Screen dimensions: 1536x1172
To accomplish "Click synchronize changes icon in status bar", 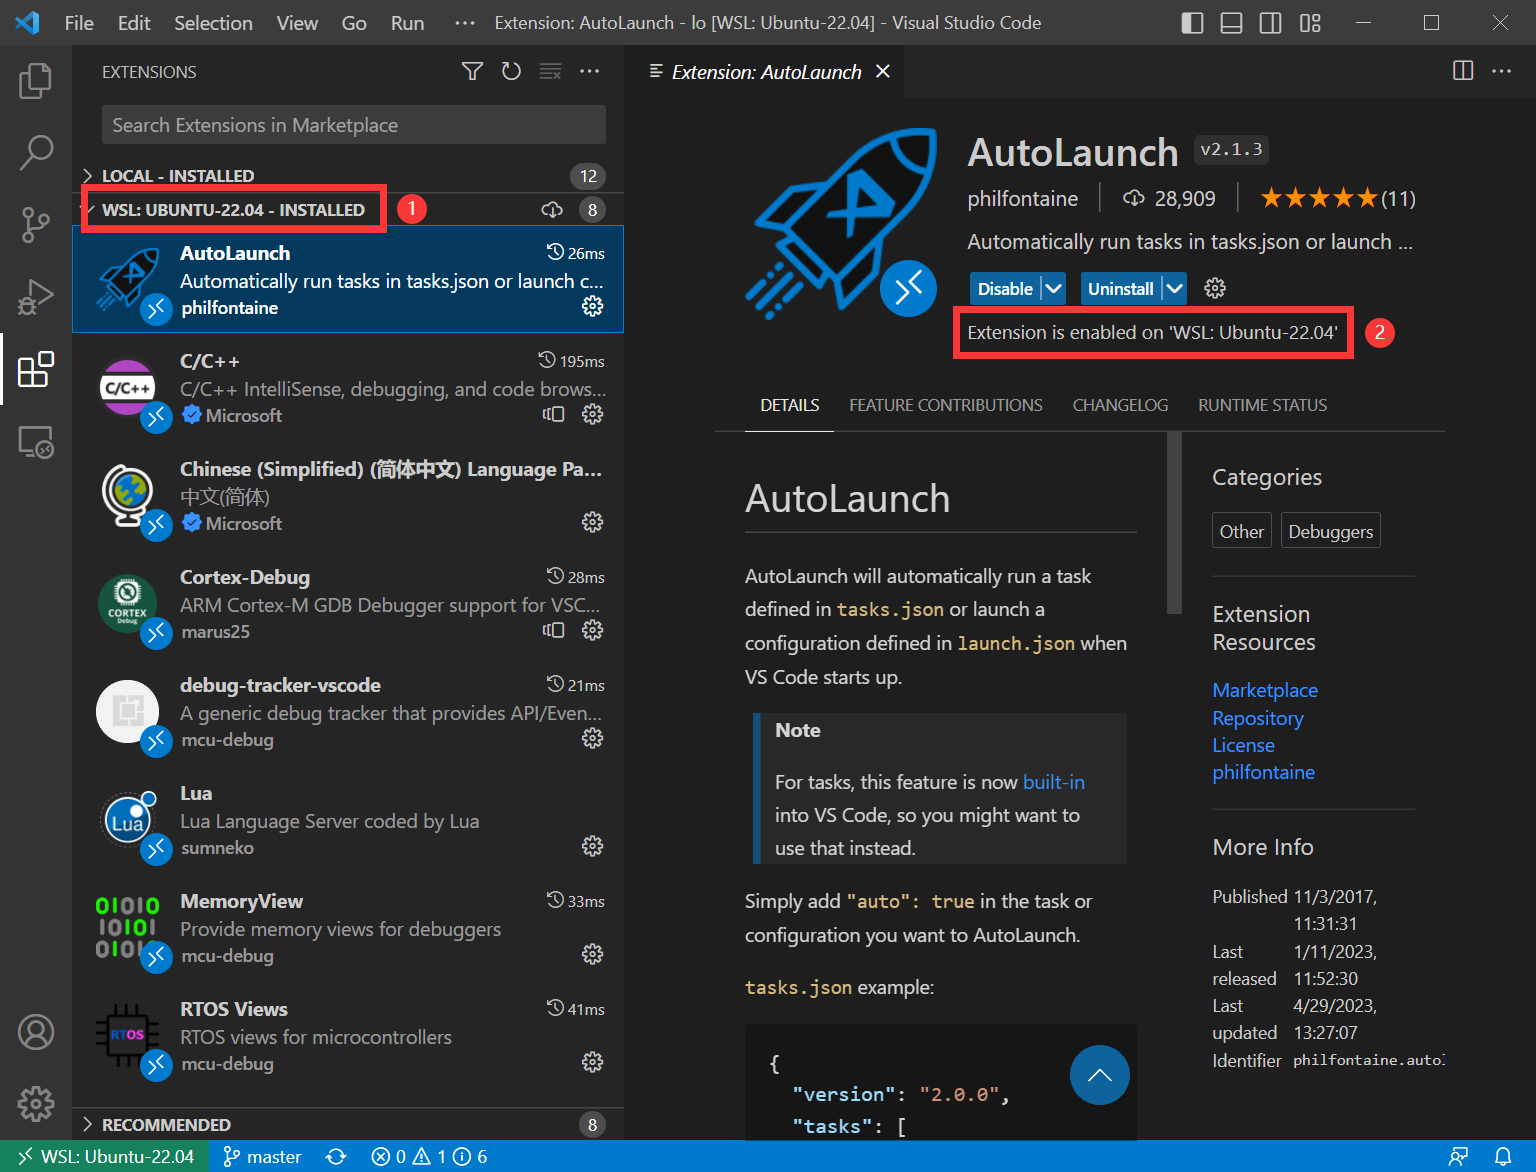I will tap(336, 1156).
